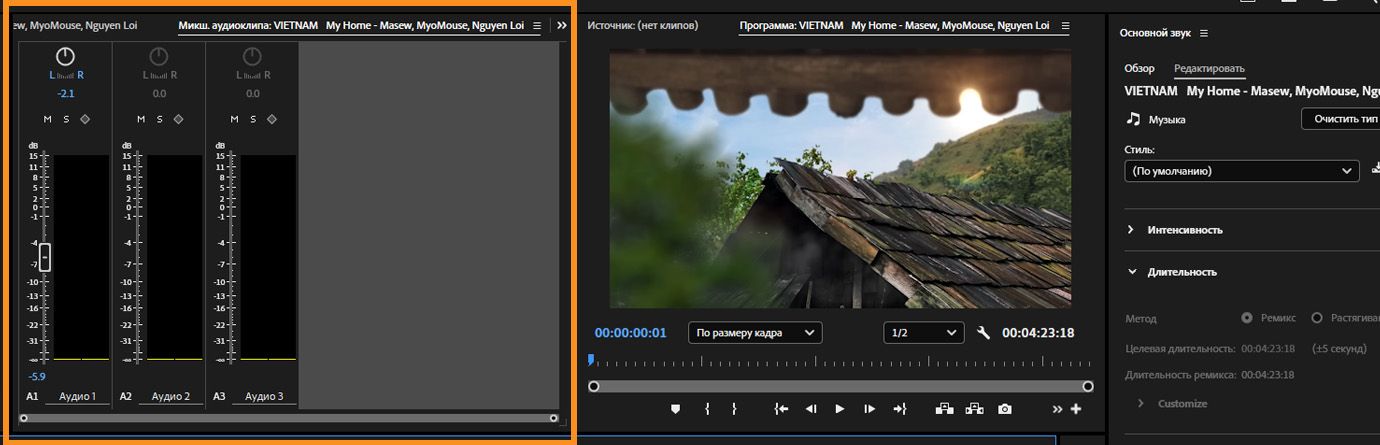Open the Essential Sound panel menu icon

click(1204, 33)
